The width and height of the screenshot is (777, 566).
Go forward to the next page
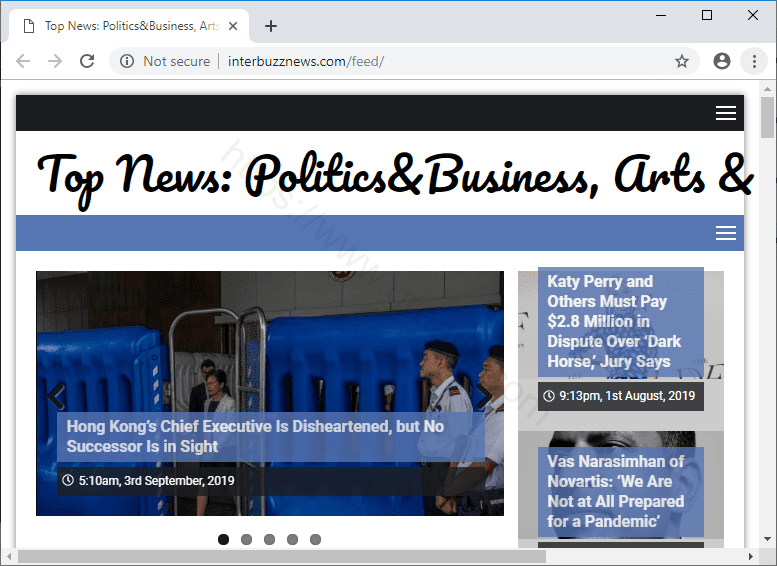55,61
